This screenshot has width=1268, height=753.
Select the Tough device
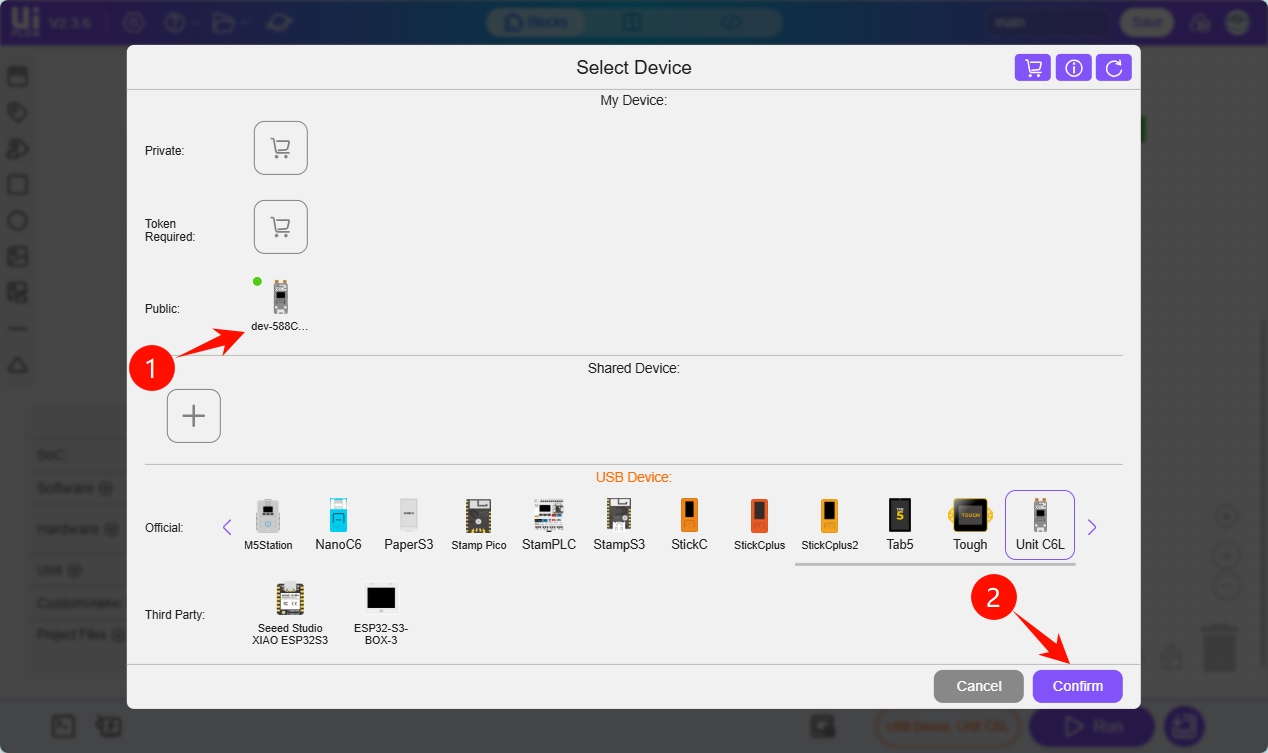click(970, 524)
